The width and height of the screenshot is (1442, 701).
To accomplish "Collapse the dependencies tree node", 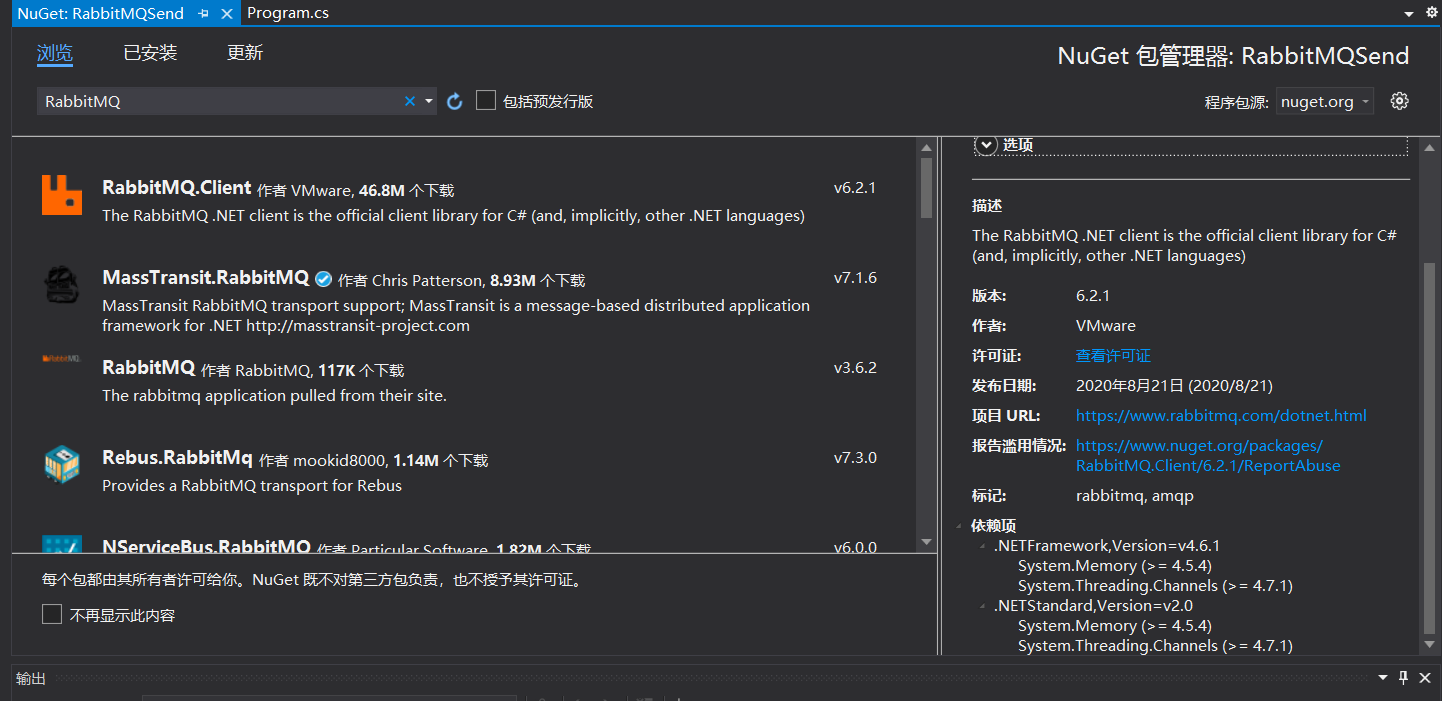I will [x=960, y=526].
